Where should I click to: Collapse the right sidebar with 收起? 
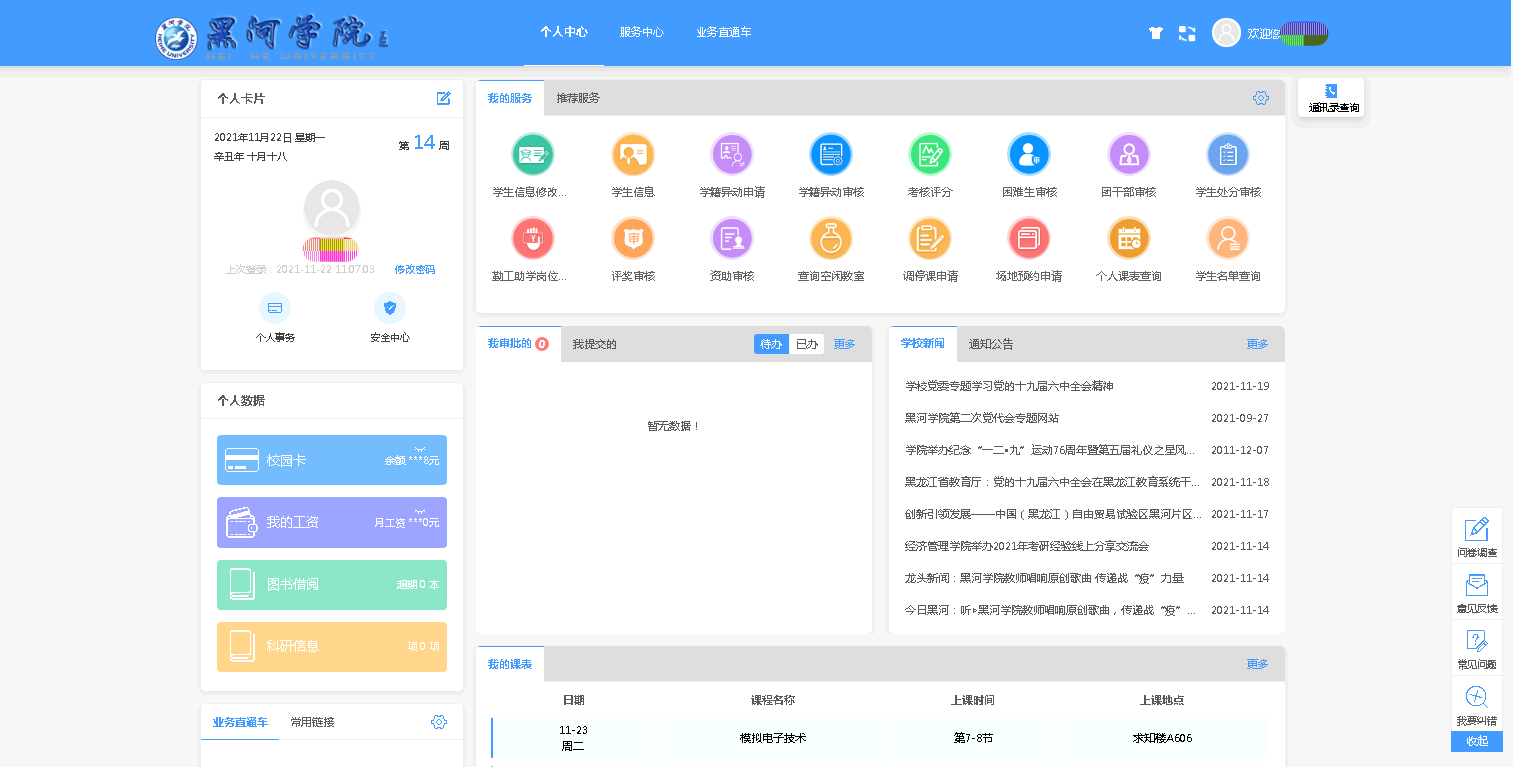(x=1476, y=741)
